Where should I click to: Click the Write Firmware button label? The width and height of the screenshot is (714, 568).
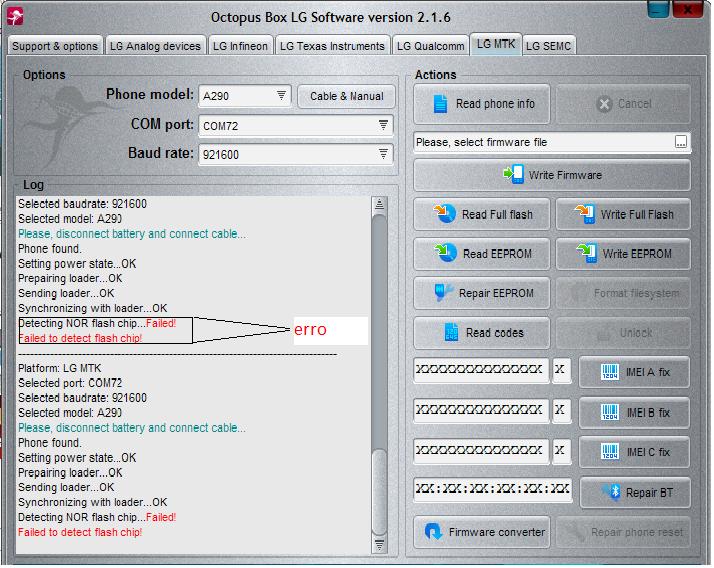pos(565,175)
